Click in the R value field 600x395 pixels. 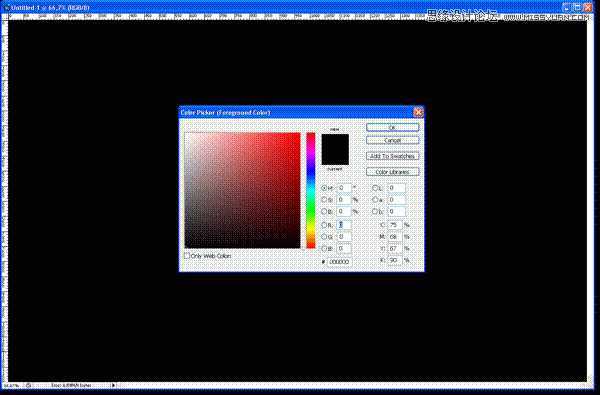pyautogui.click(x=344, y=225)
